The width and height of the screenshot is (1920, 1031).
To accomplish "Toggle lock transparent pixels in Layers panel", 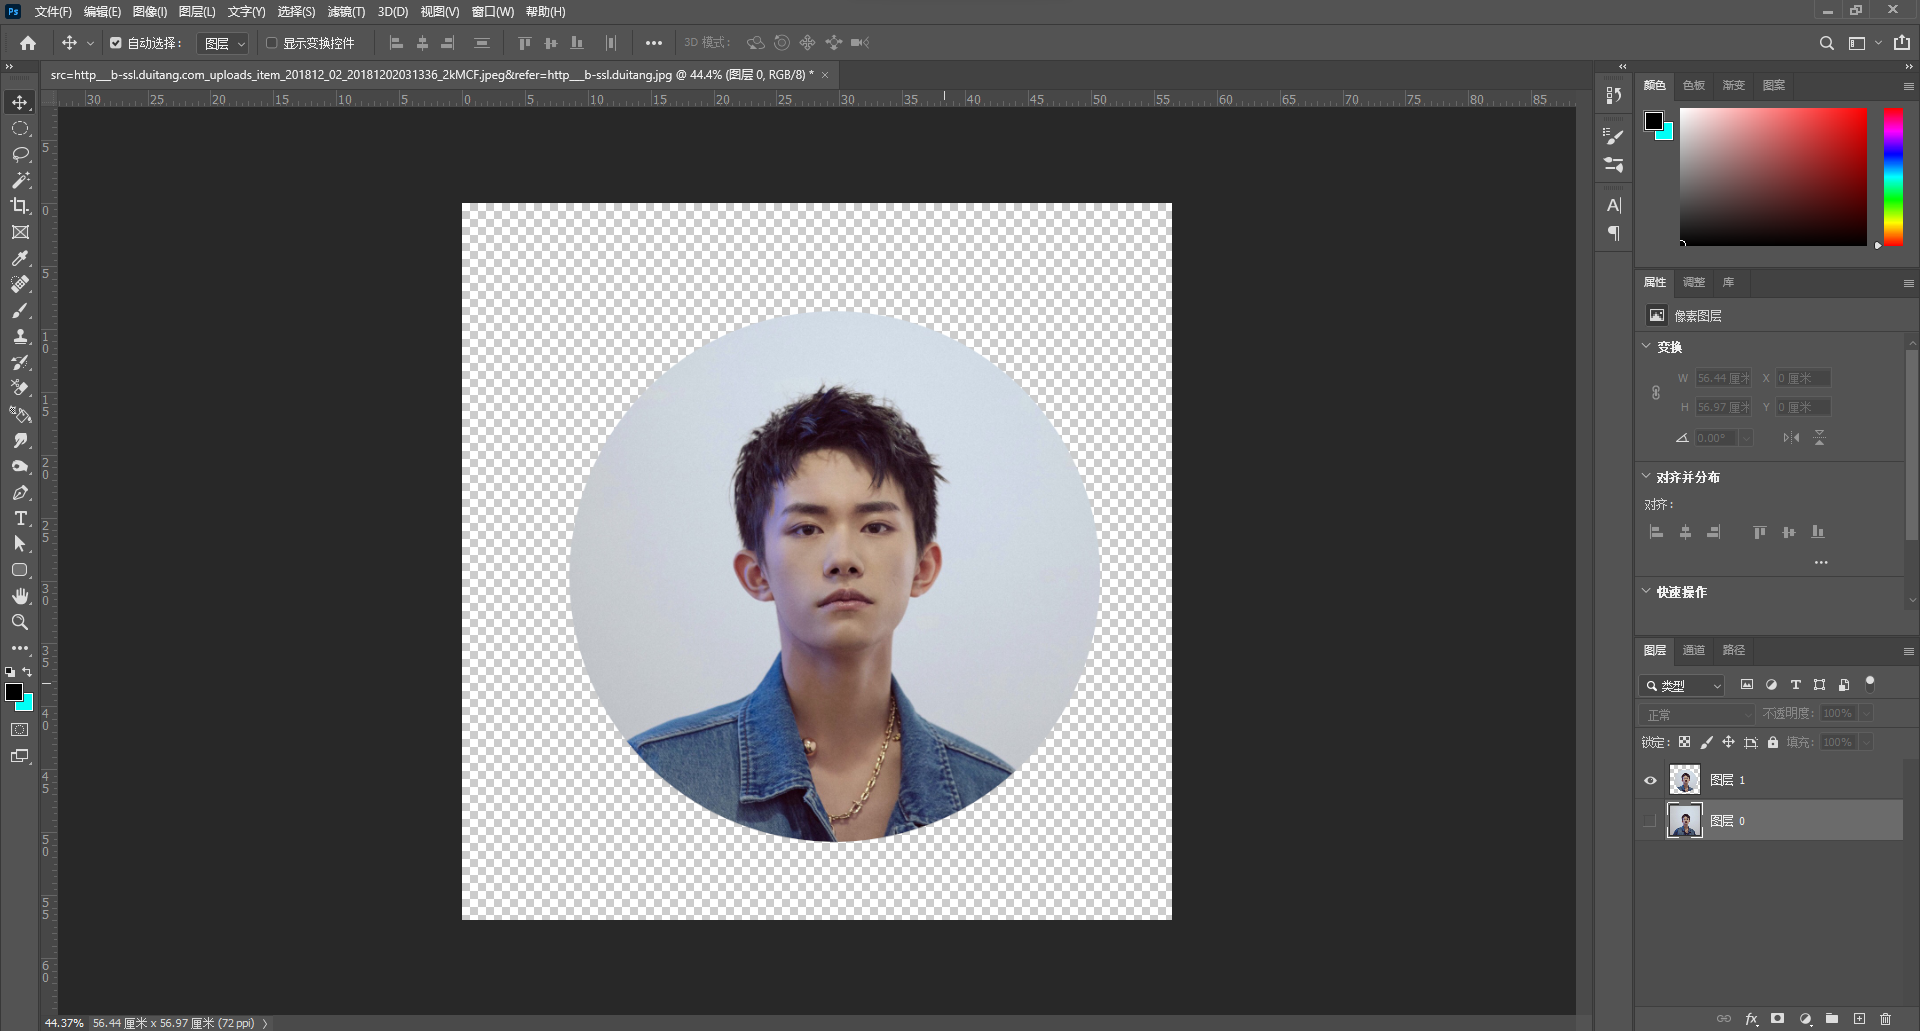I will 1684,742.
